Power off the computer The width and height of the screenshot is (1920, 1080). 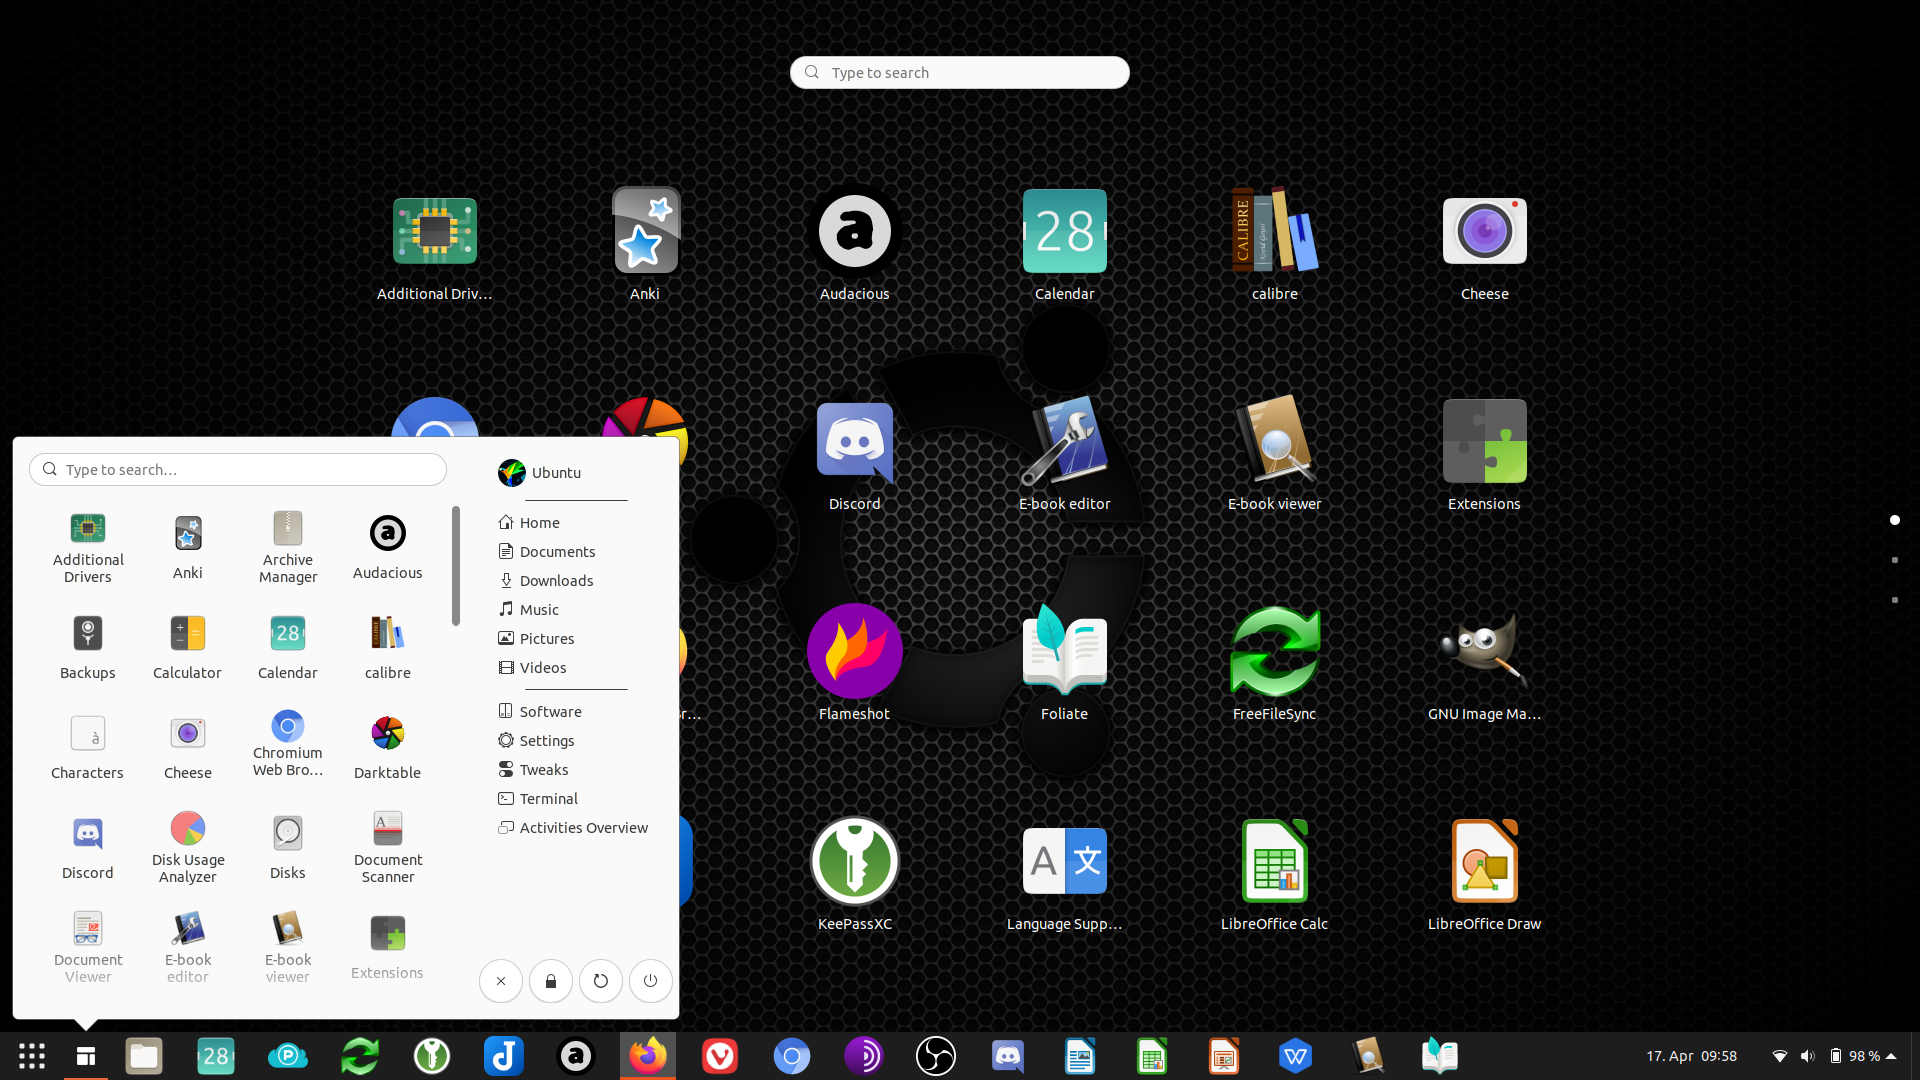650,981
